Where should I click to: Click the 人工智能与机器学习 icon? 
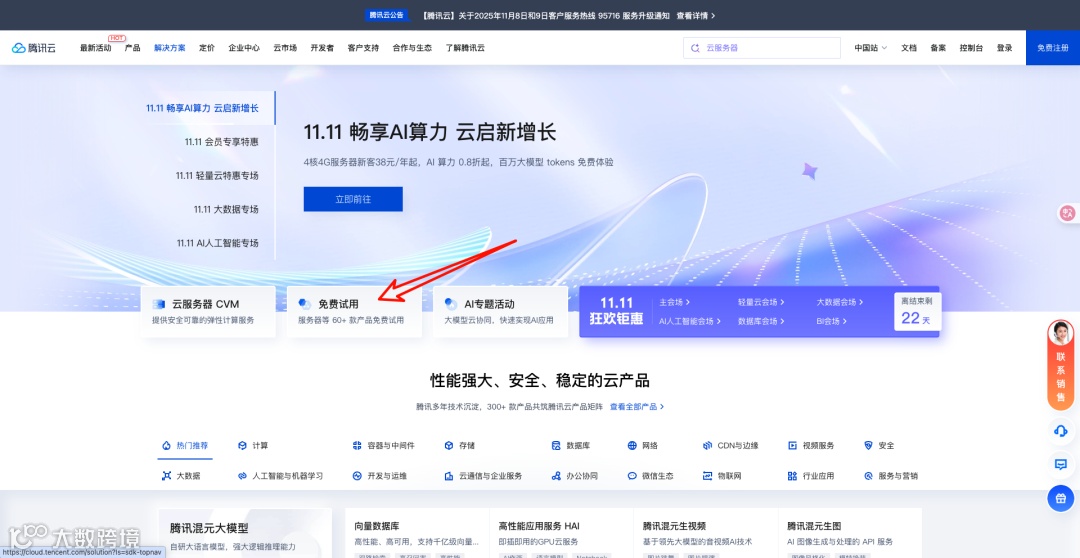pyautogui.click(x=242, y=476)
